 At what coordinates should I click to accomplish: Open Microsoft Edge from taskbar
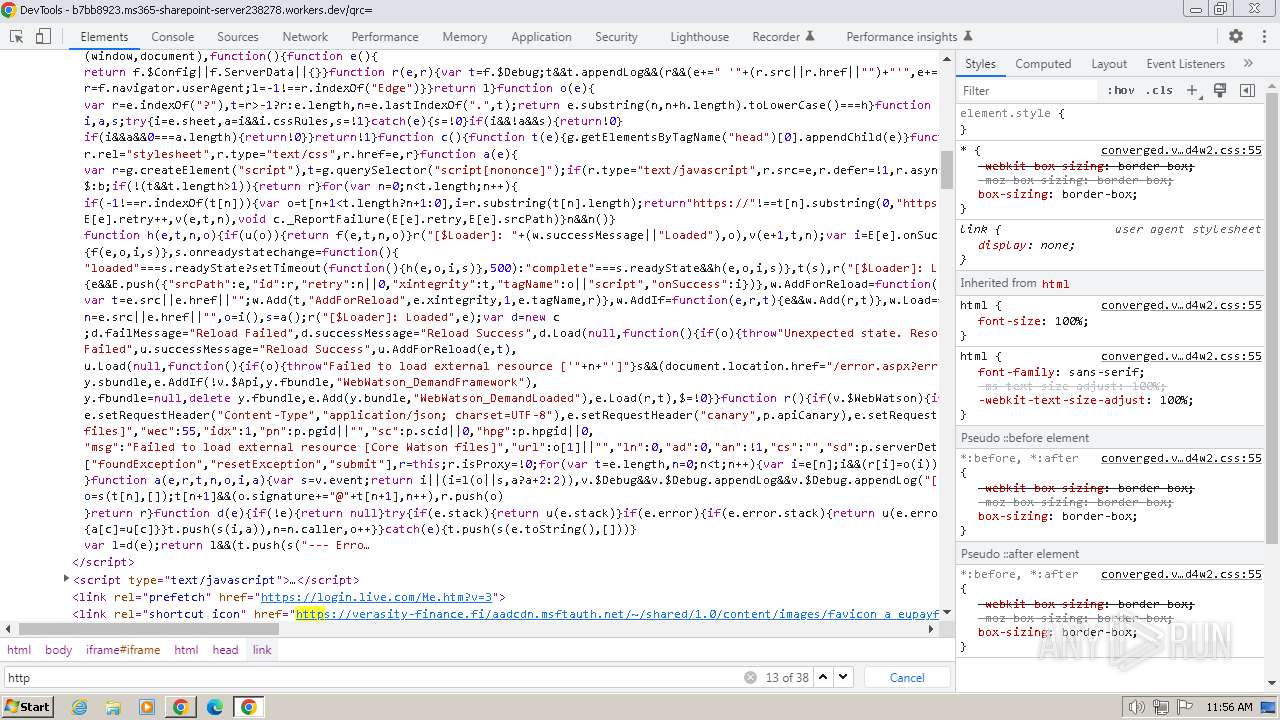click(215, 707)
